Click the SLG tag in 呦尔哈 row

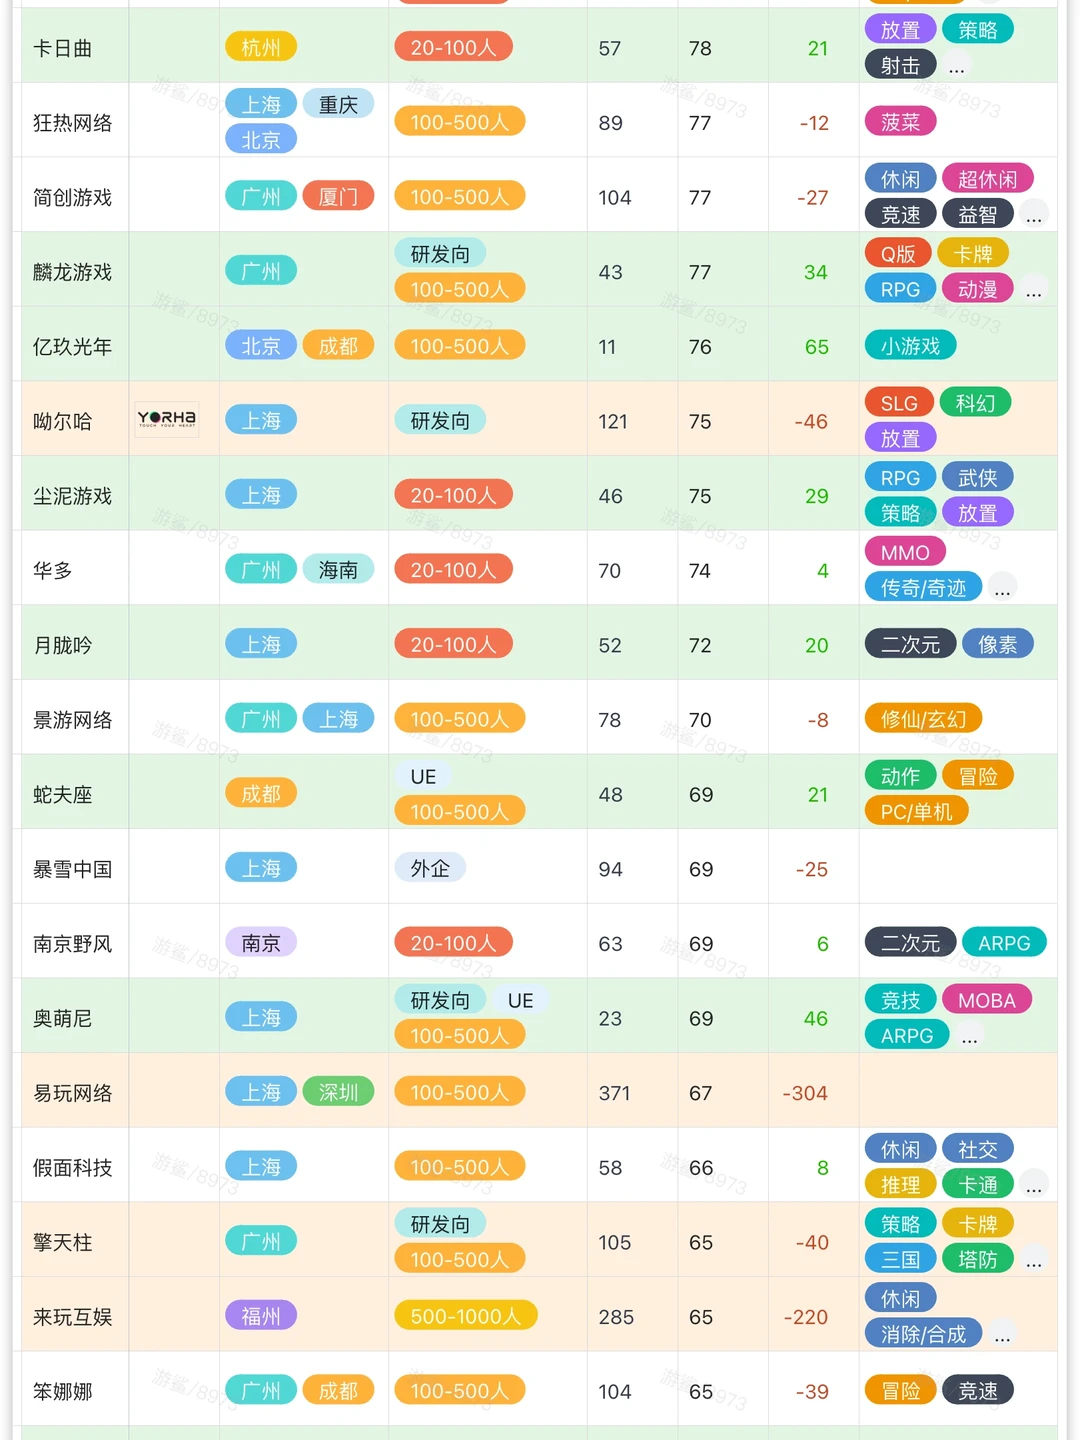pos(899,403)
